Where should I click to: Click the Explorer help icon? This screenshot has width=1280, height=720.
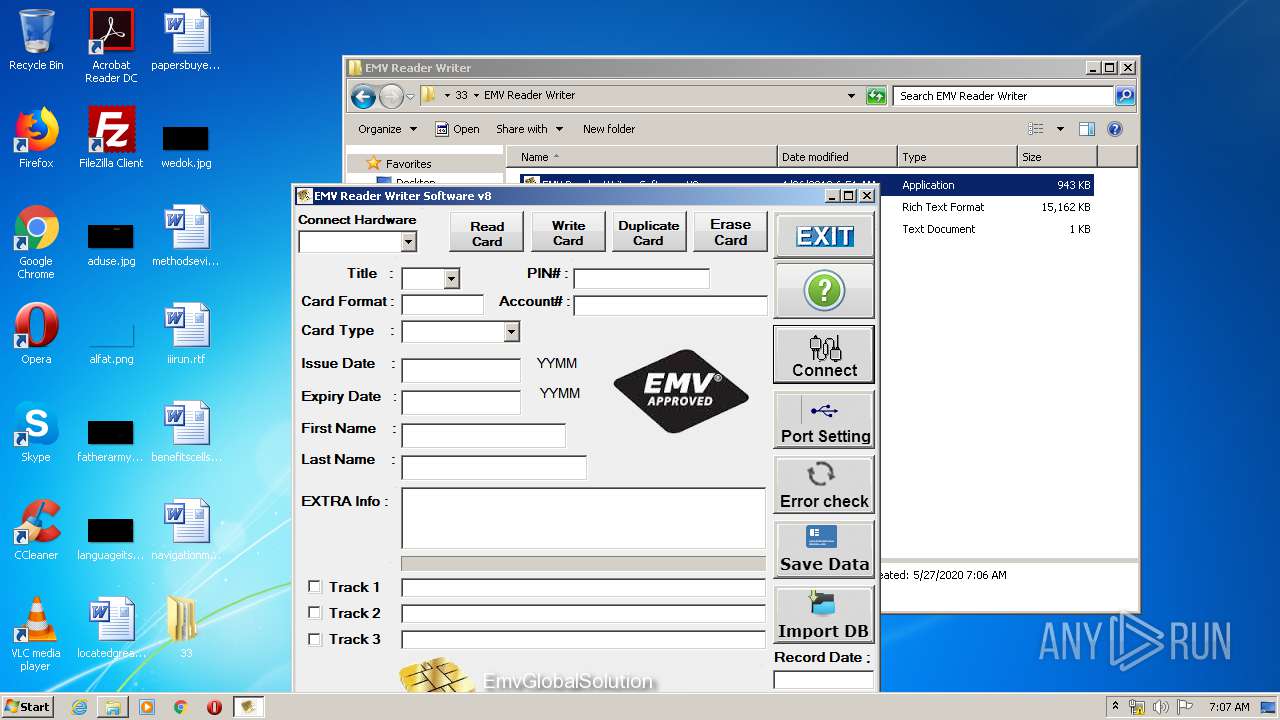tap(1115, 129)
